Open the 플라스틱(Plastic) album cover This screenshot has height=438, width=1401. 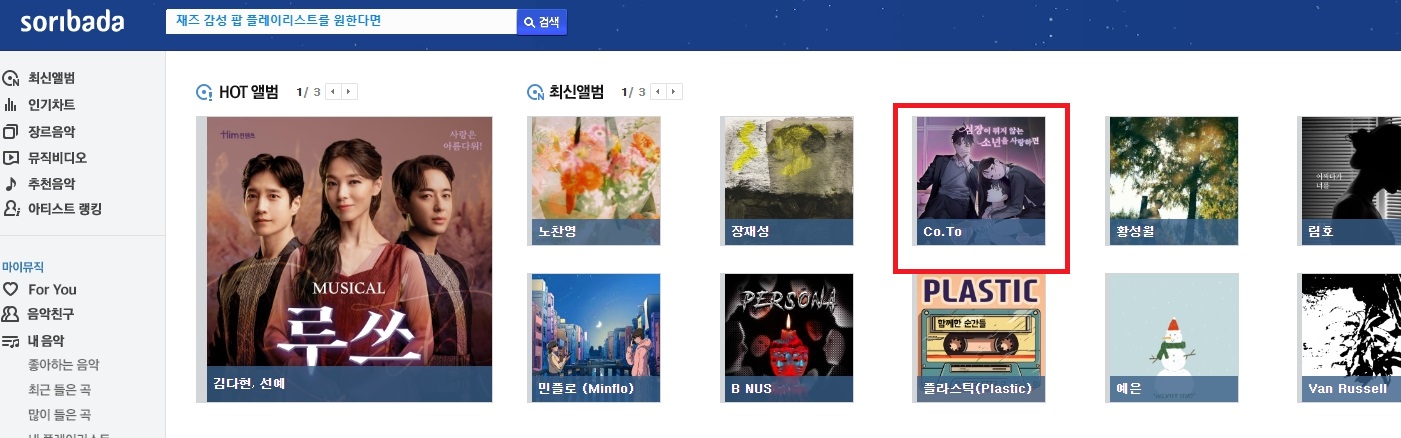981,338
